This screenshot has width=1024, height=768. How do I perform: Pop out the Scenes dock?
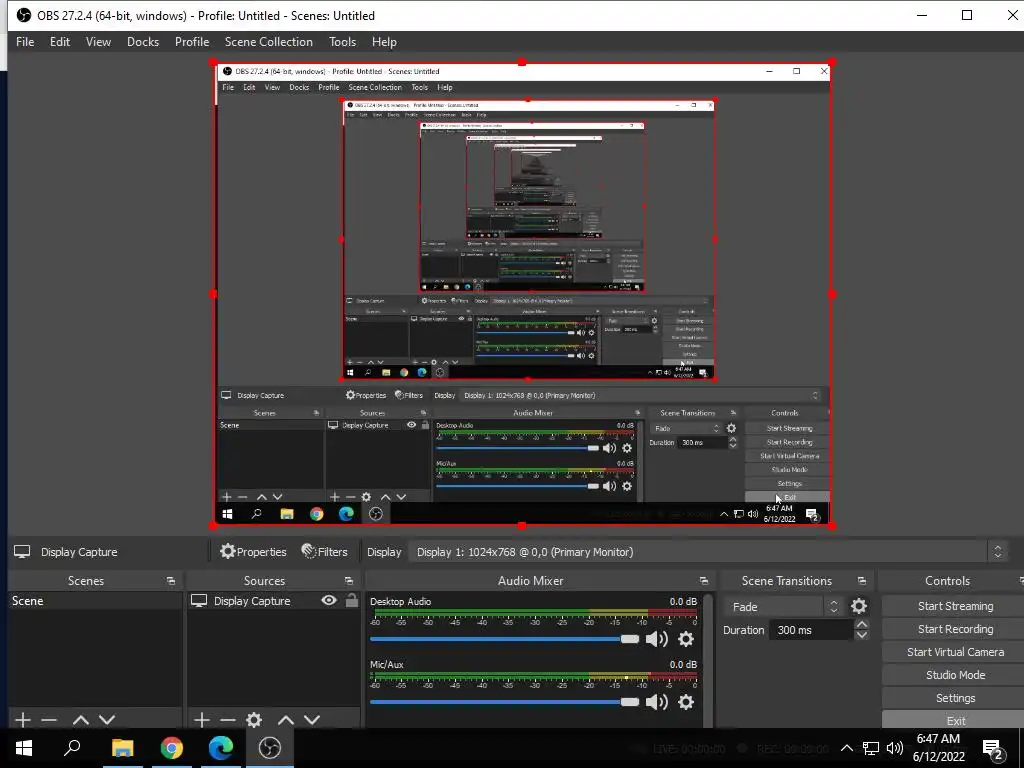[x=171, y=581]
